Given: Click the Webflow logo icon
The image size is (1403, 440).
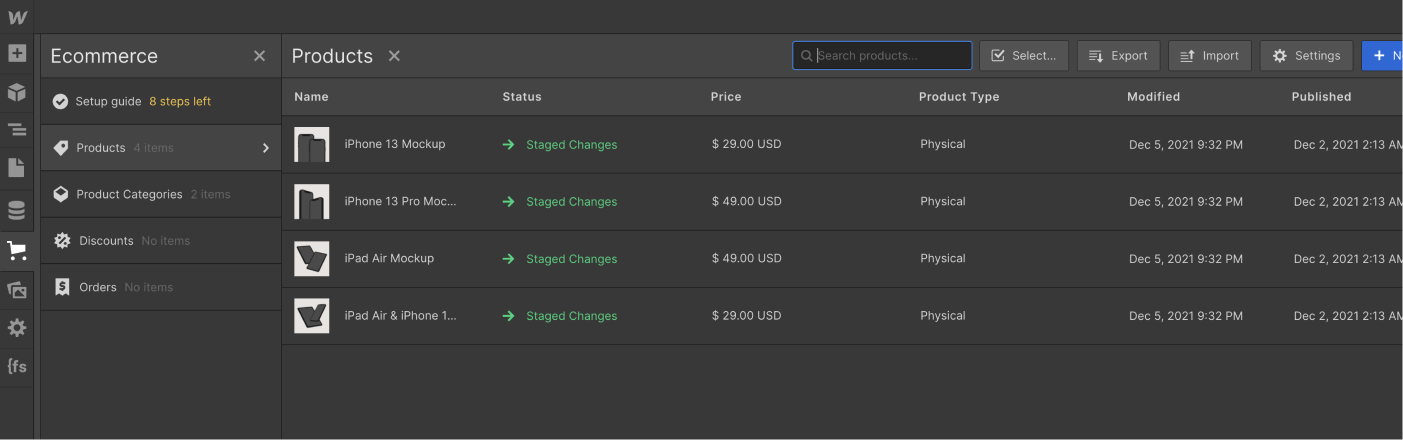Looking at the screenshot, I should tap(17, 17).
